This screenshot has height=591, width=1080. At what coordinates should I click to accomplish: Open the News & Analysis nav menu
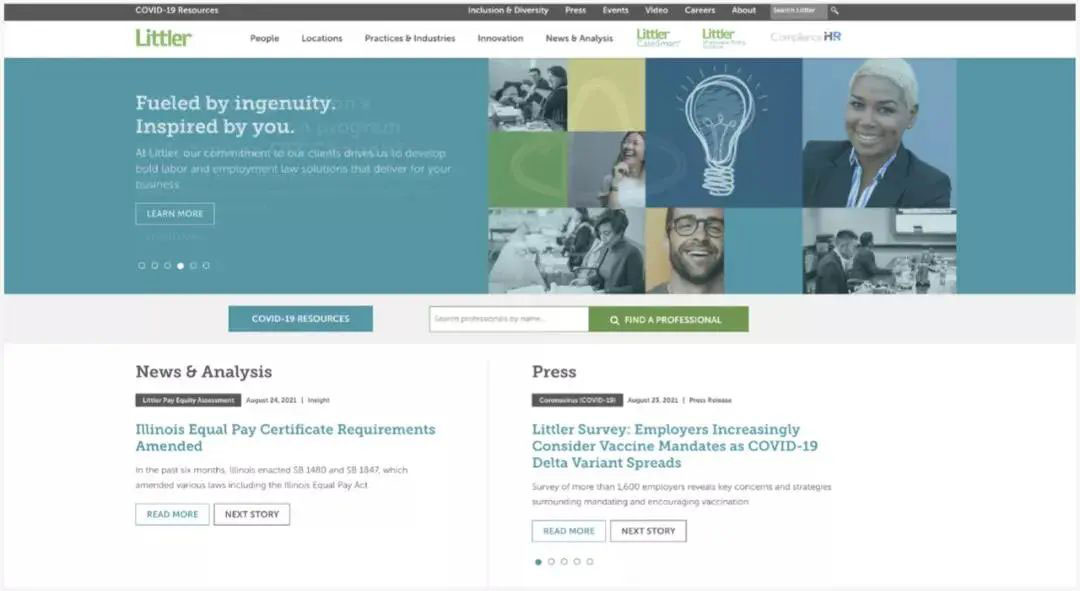579,39
